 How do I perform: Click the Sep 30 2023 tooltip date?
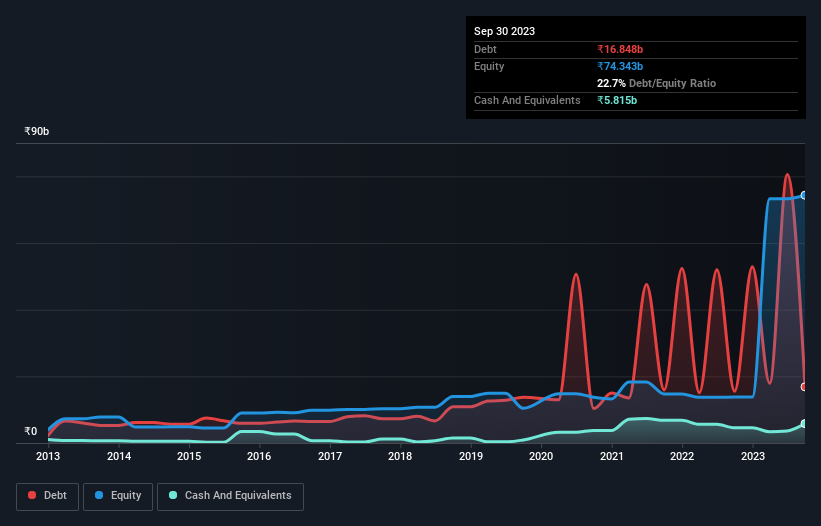pyautogui.click(x=504, y=31)
